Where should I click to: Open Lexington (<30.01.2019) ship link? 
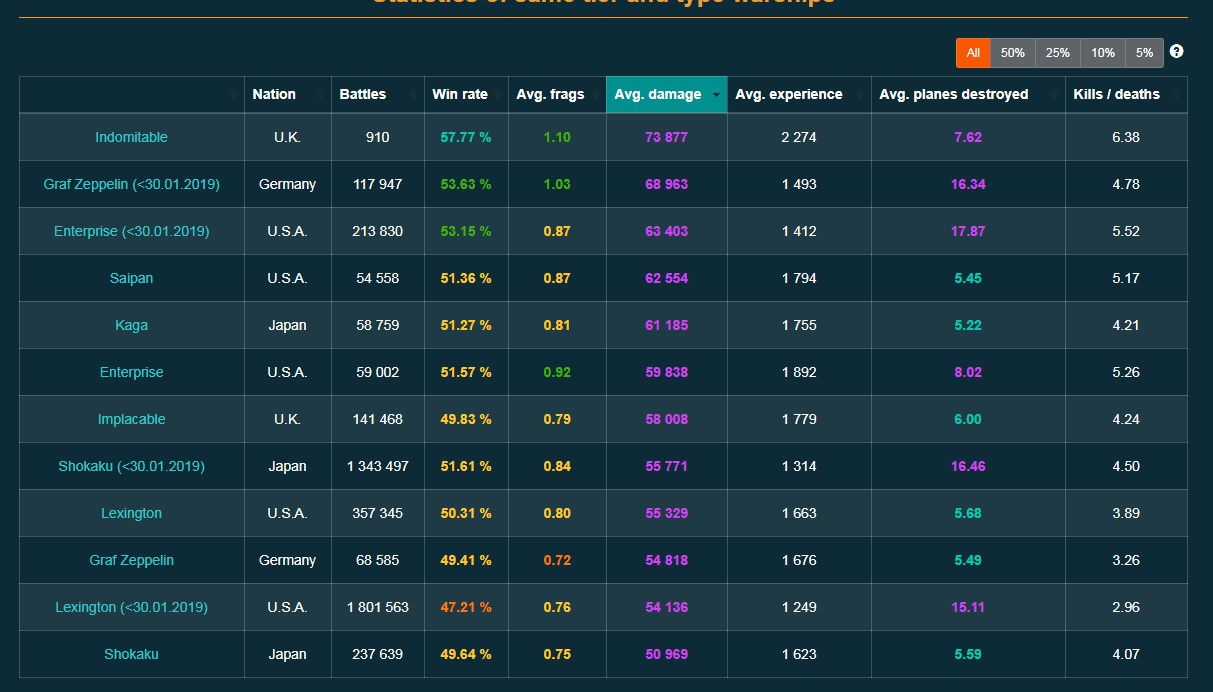131,607
